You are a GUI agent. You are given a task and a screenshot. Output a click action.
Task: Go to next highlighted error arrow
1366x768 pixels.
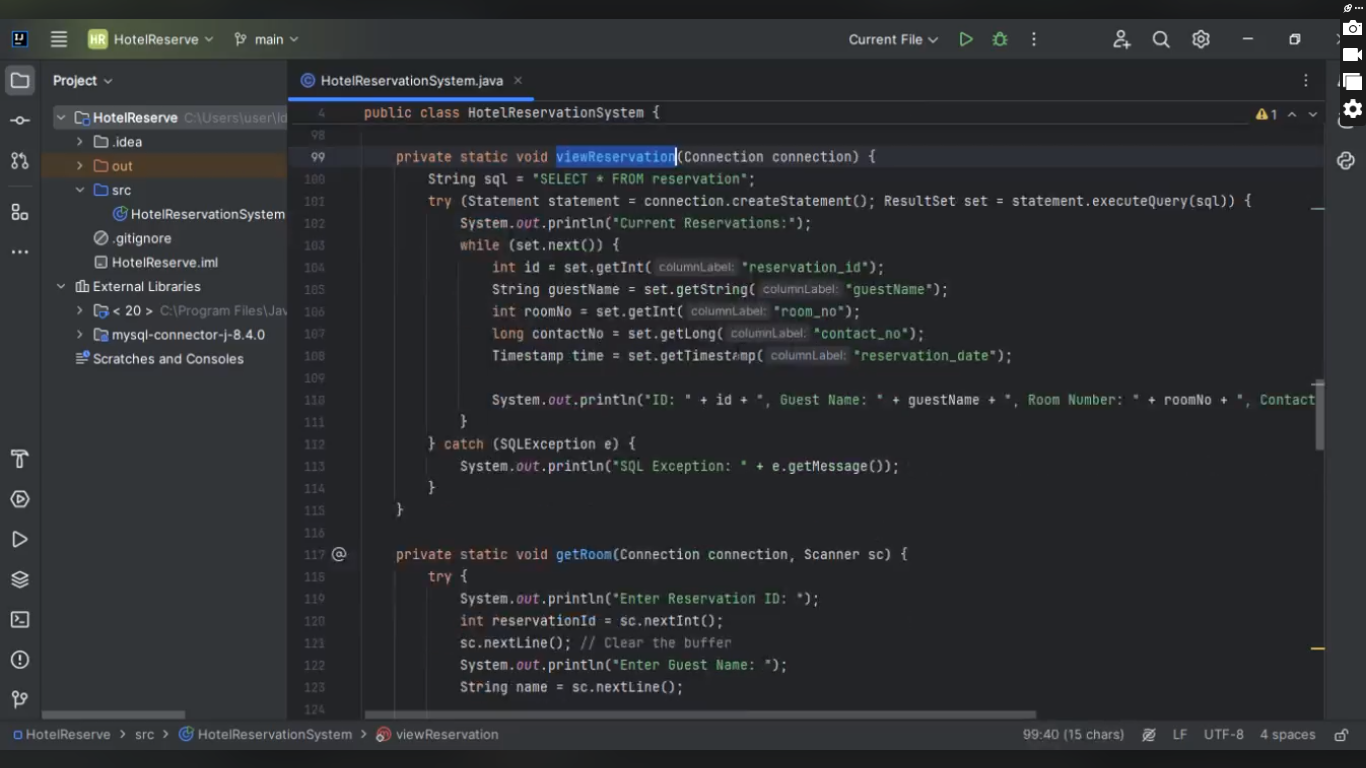(x=1313, y=115)
